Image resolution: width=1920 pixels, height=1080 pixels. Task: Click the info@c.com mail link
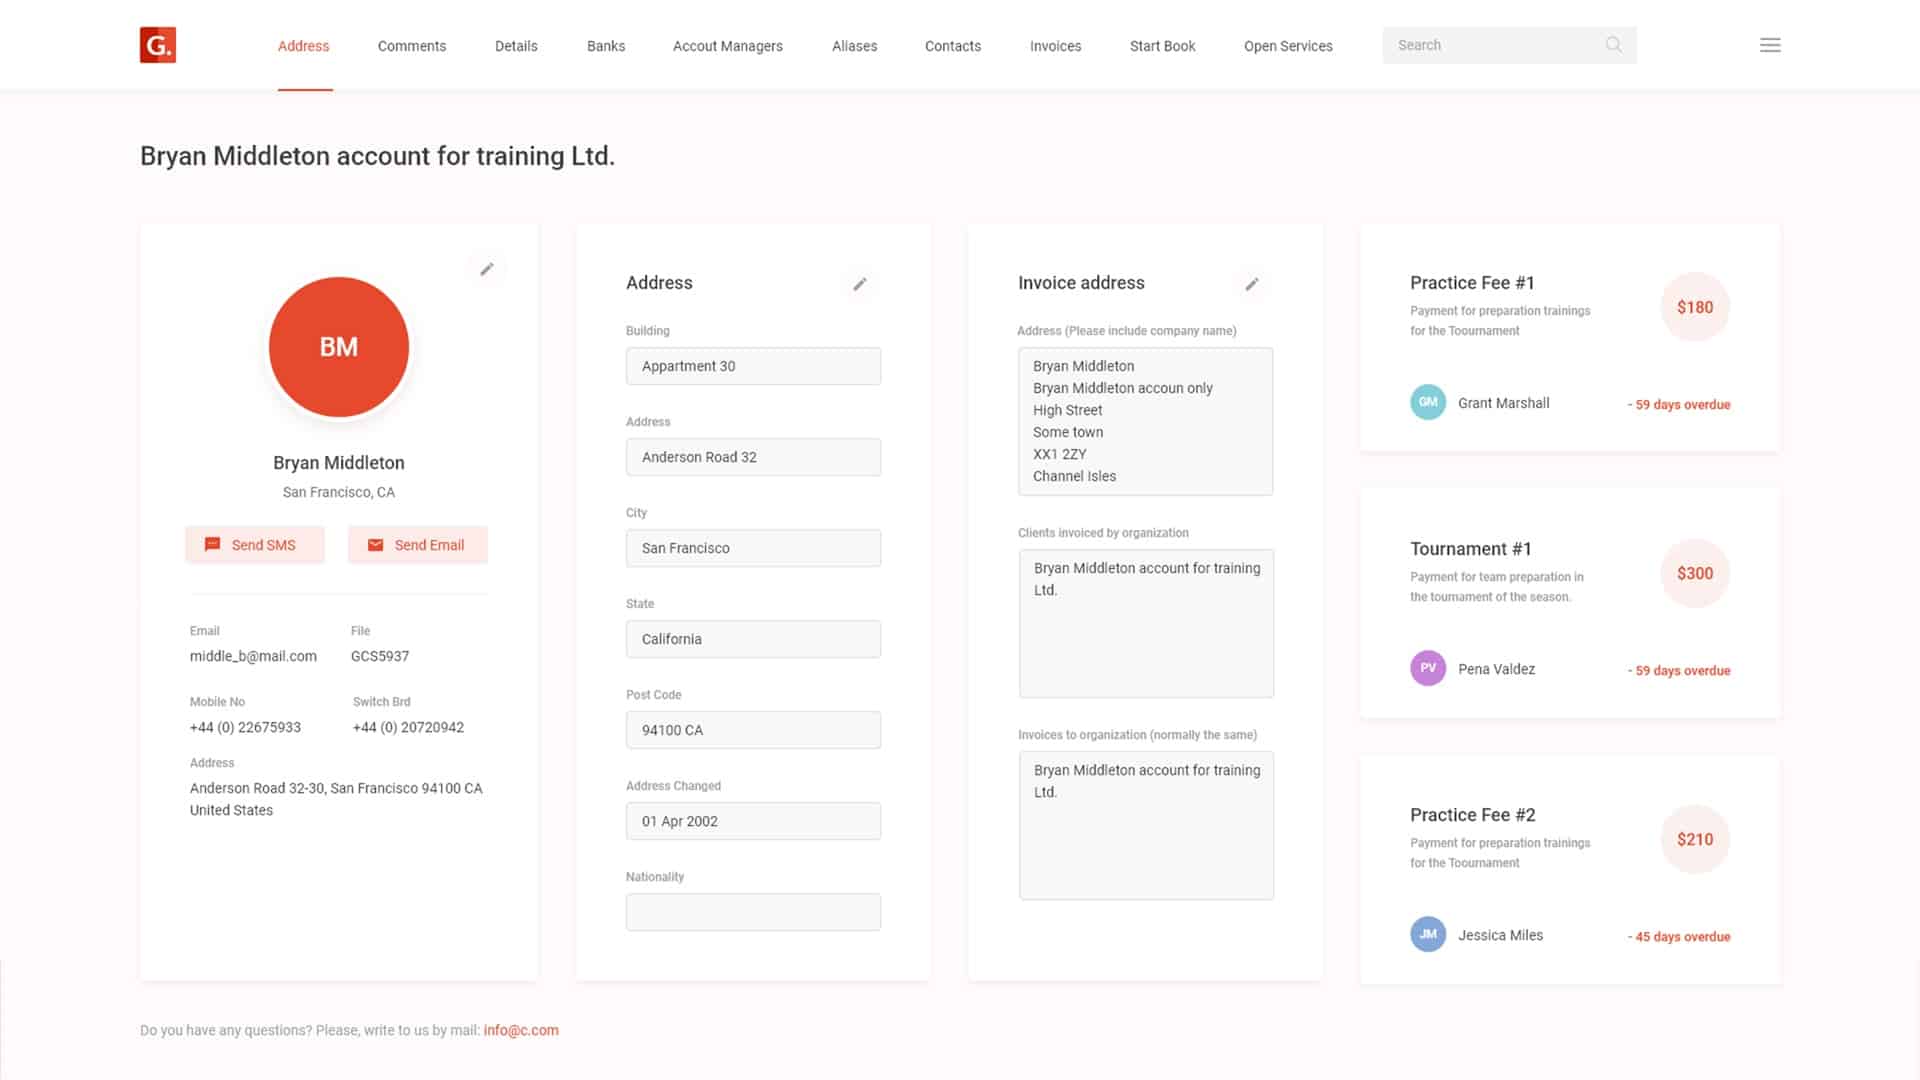(521, 1030)
